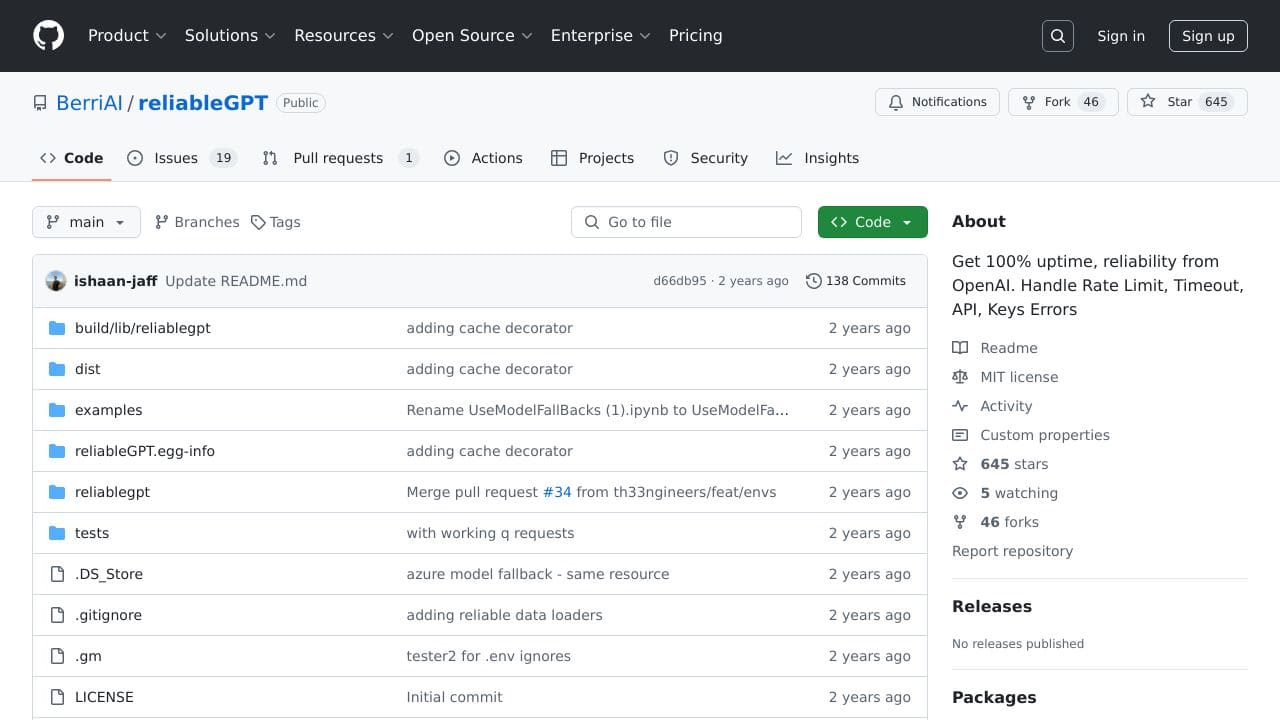Viewport: 1280px width, 720px height.
Task: Click ishaan-jaff's avatar image
Action: pyautogui.click(x=56, y=281)
